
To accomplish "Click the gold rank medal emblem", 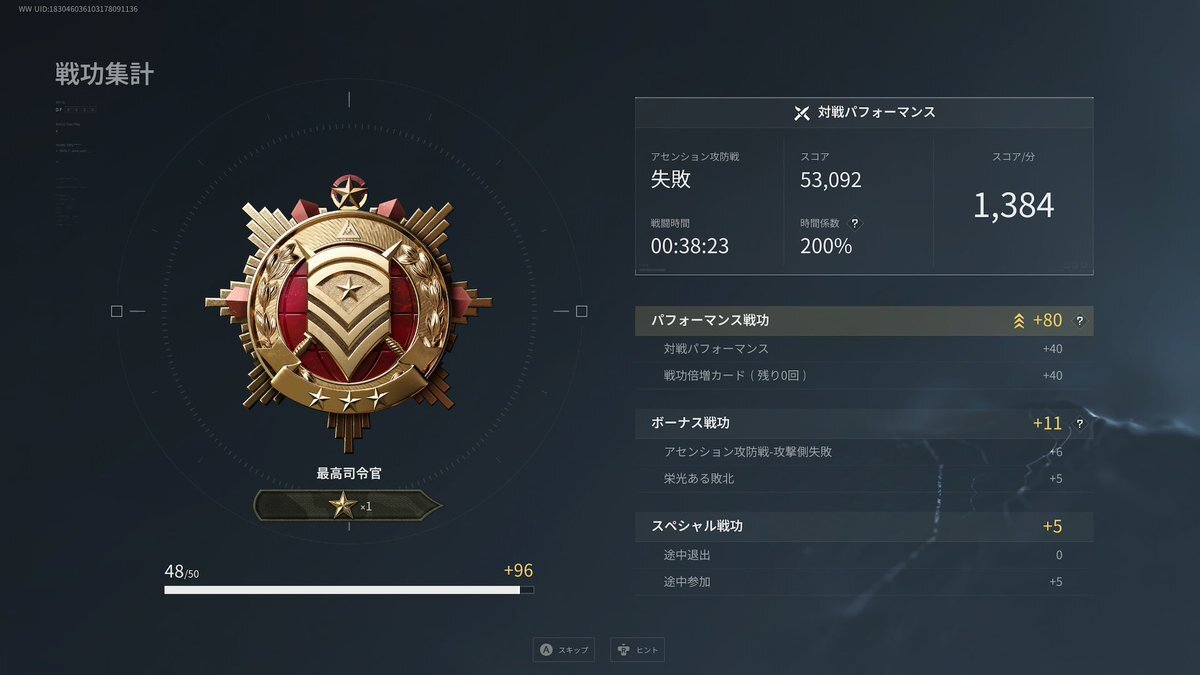I will click(348, 313).
